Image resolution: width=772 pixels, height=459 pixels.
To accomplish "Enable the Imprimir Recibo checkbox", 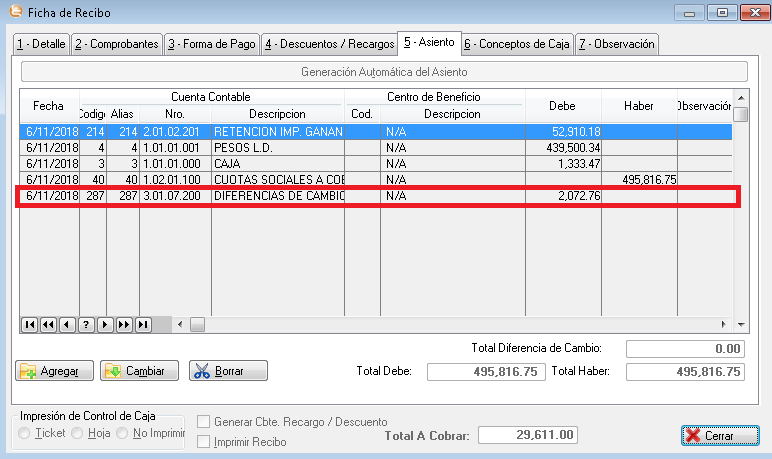I will [x=204, y=441].
